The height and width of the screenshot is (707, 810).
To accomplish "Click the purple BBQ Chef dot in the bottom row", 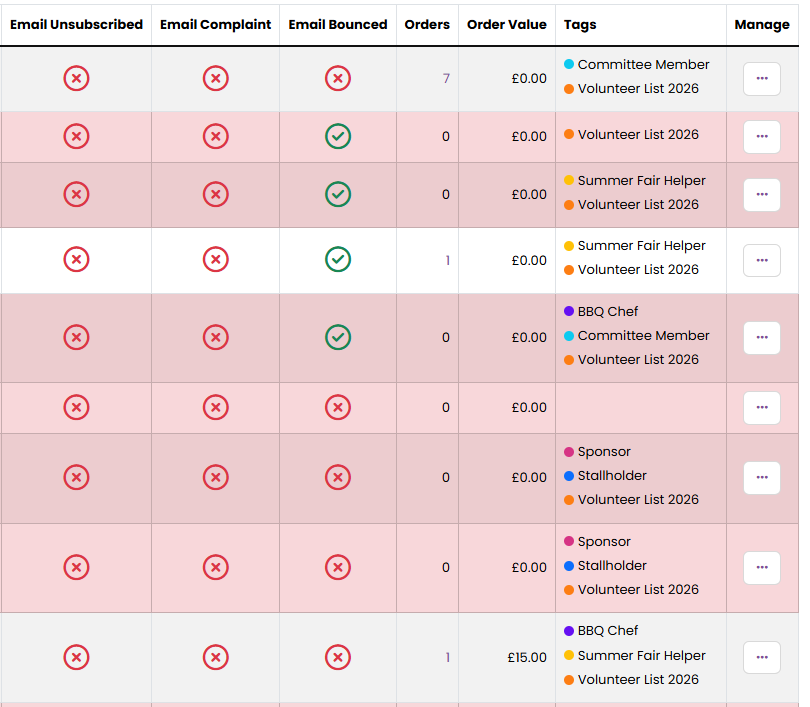I will point(569,631).
